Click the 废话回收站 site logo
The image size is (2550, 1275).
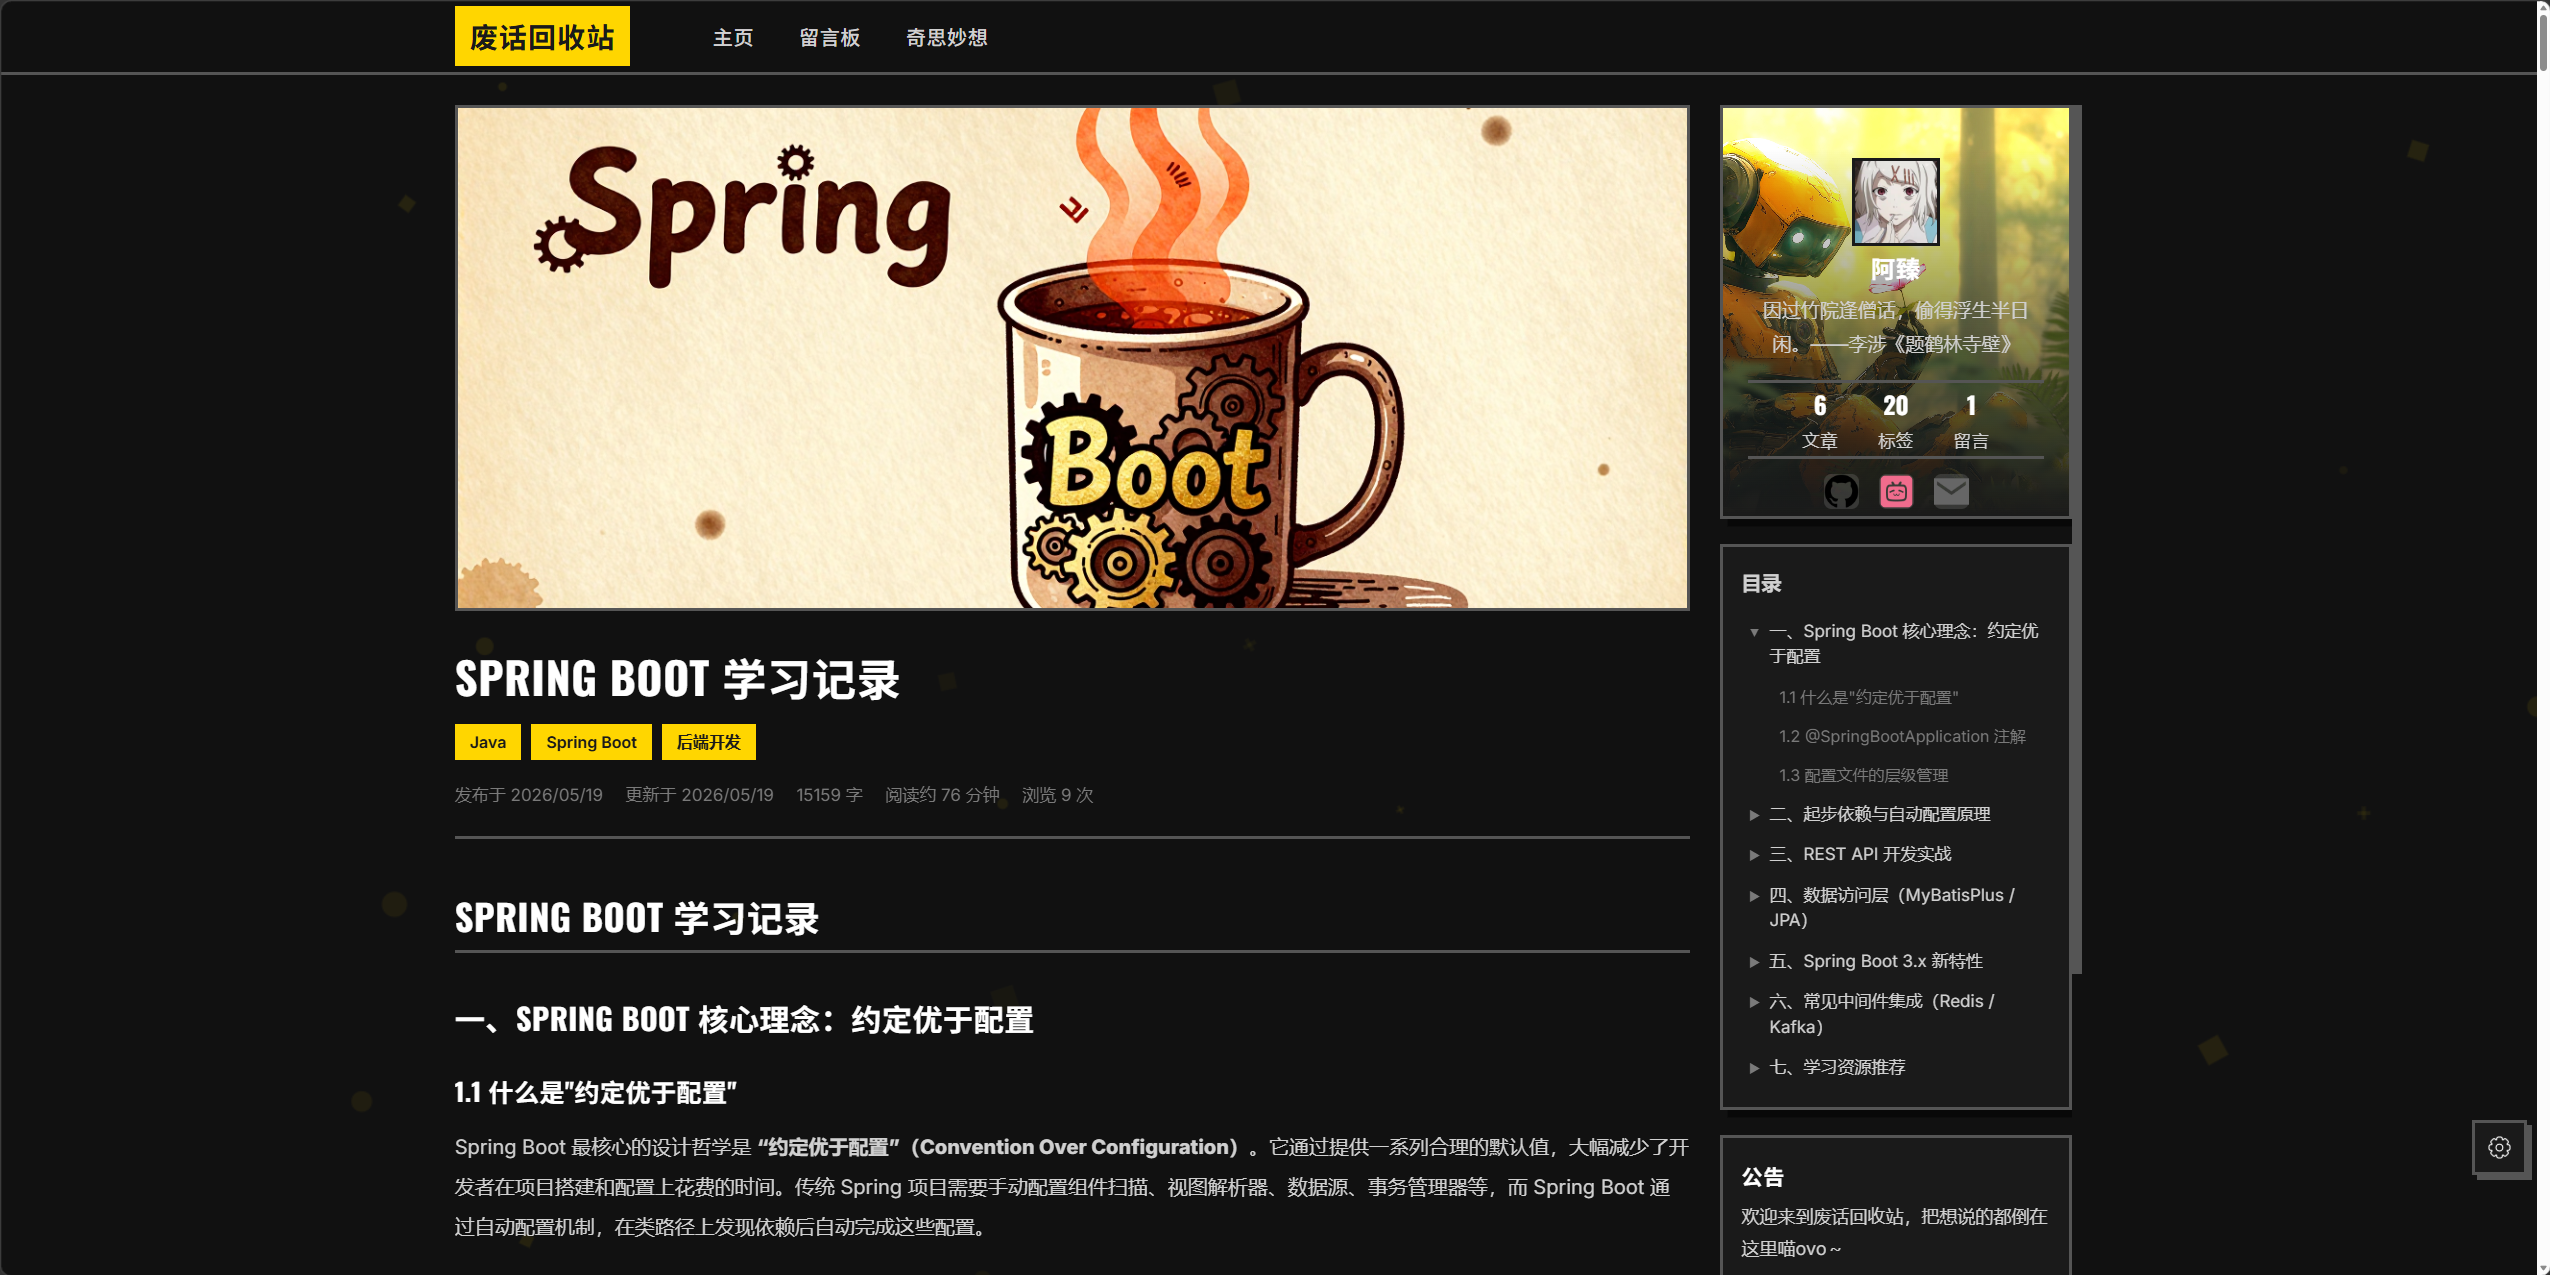pos(542,36)
